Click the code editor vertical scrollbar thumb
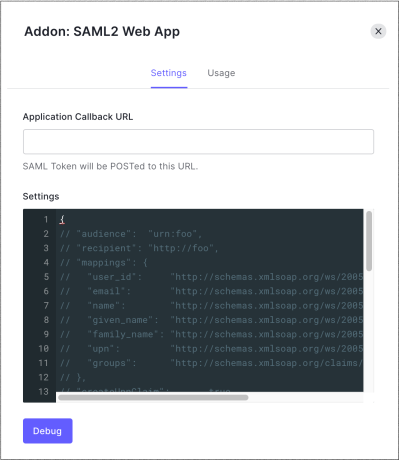400x460 pixels. point(369,241)
